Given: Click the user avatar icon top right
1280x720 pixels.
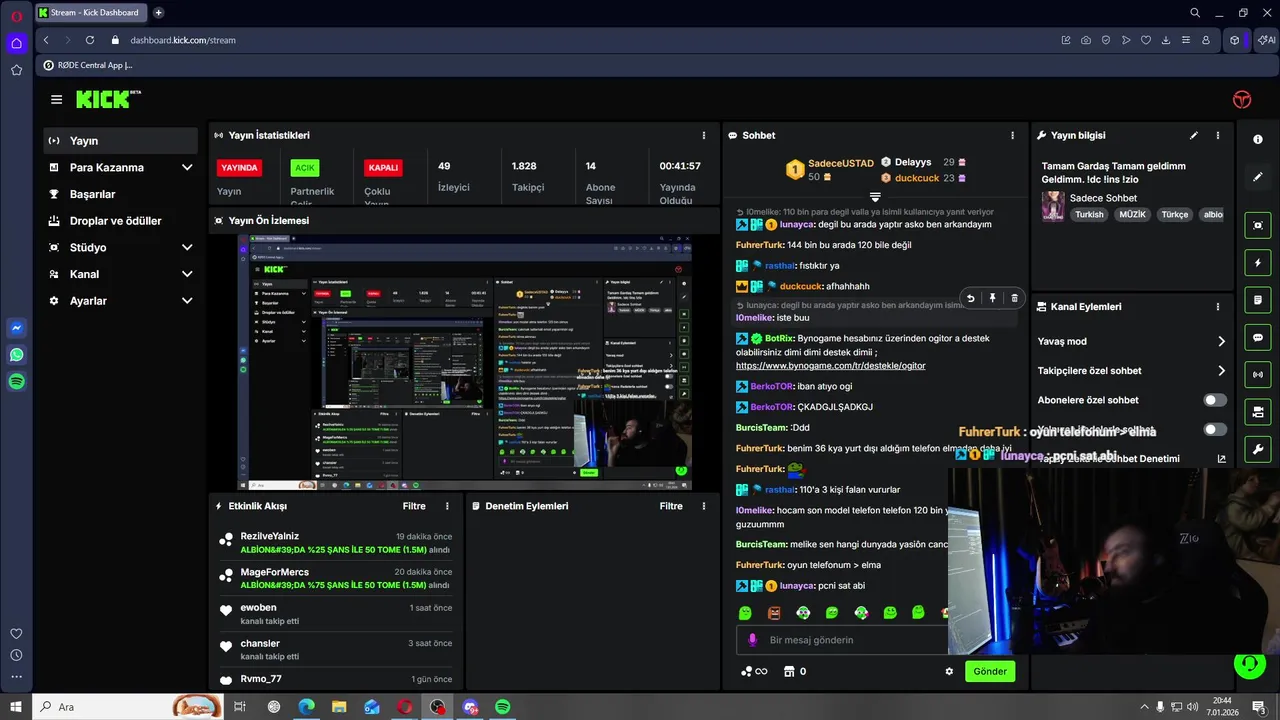Looking at the screenshot, I should (x=1242, y=99).
